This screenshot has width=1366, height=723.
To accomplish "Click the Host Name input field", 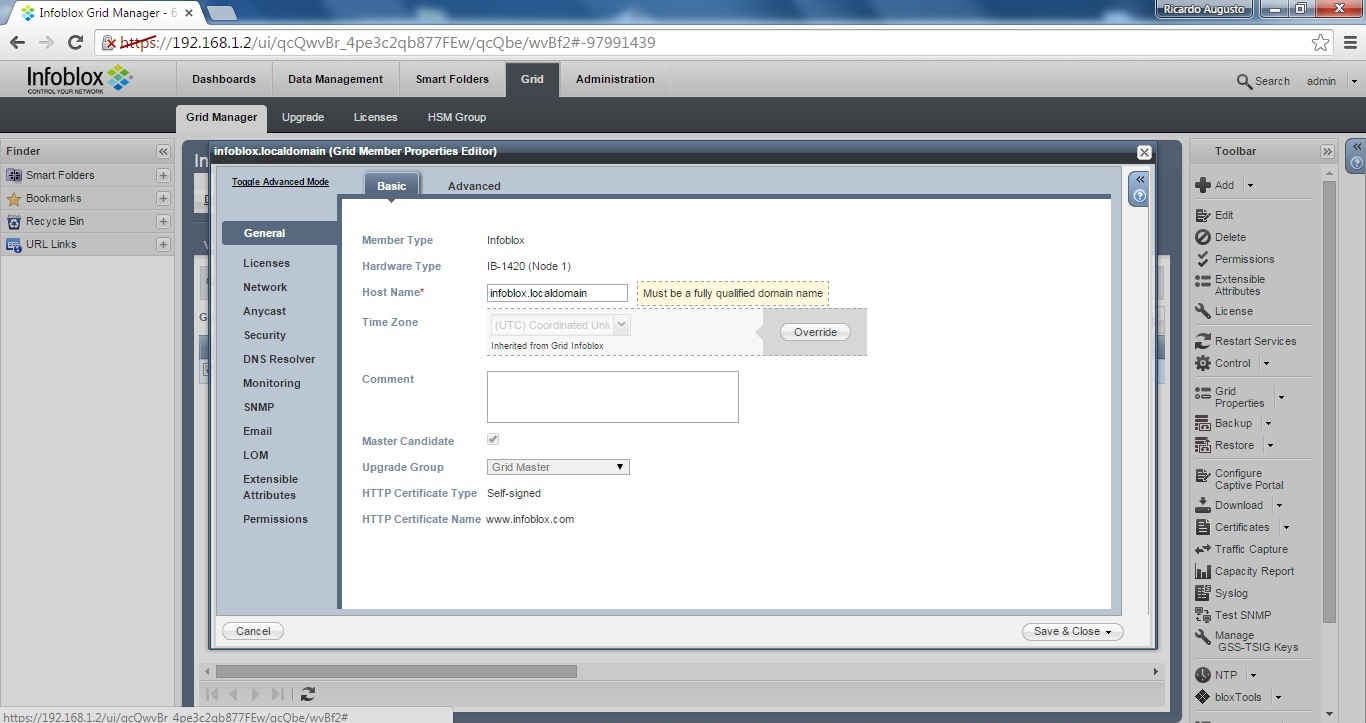I will pyautogui.click(x=557, y=293).
